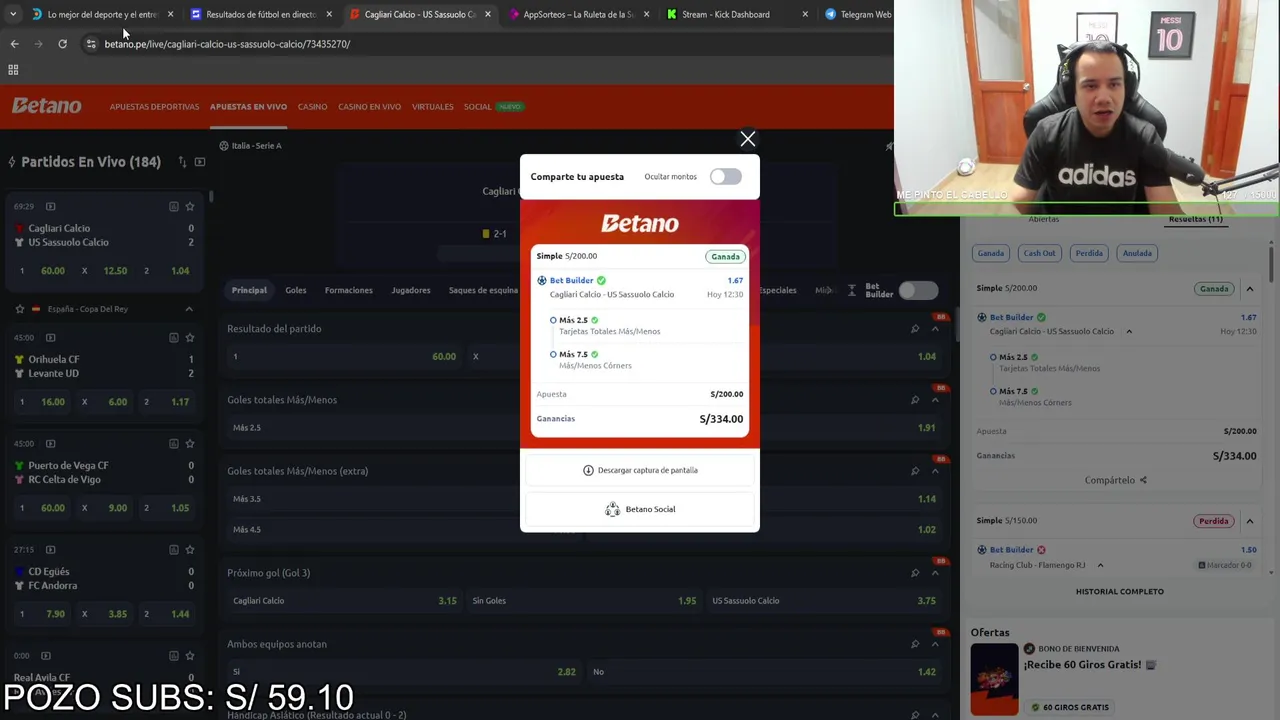Viewport: 1280px width, 720px height.
Task: Select odds 7.90 for CD Egüés win
Action: pos(42,614)
